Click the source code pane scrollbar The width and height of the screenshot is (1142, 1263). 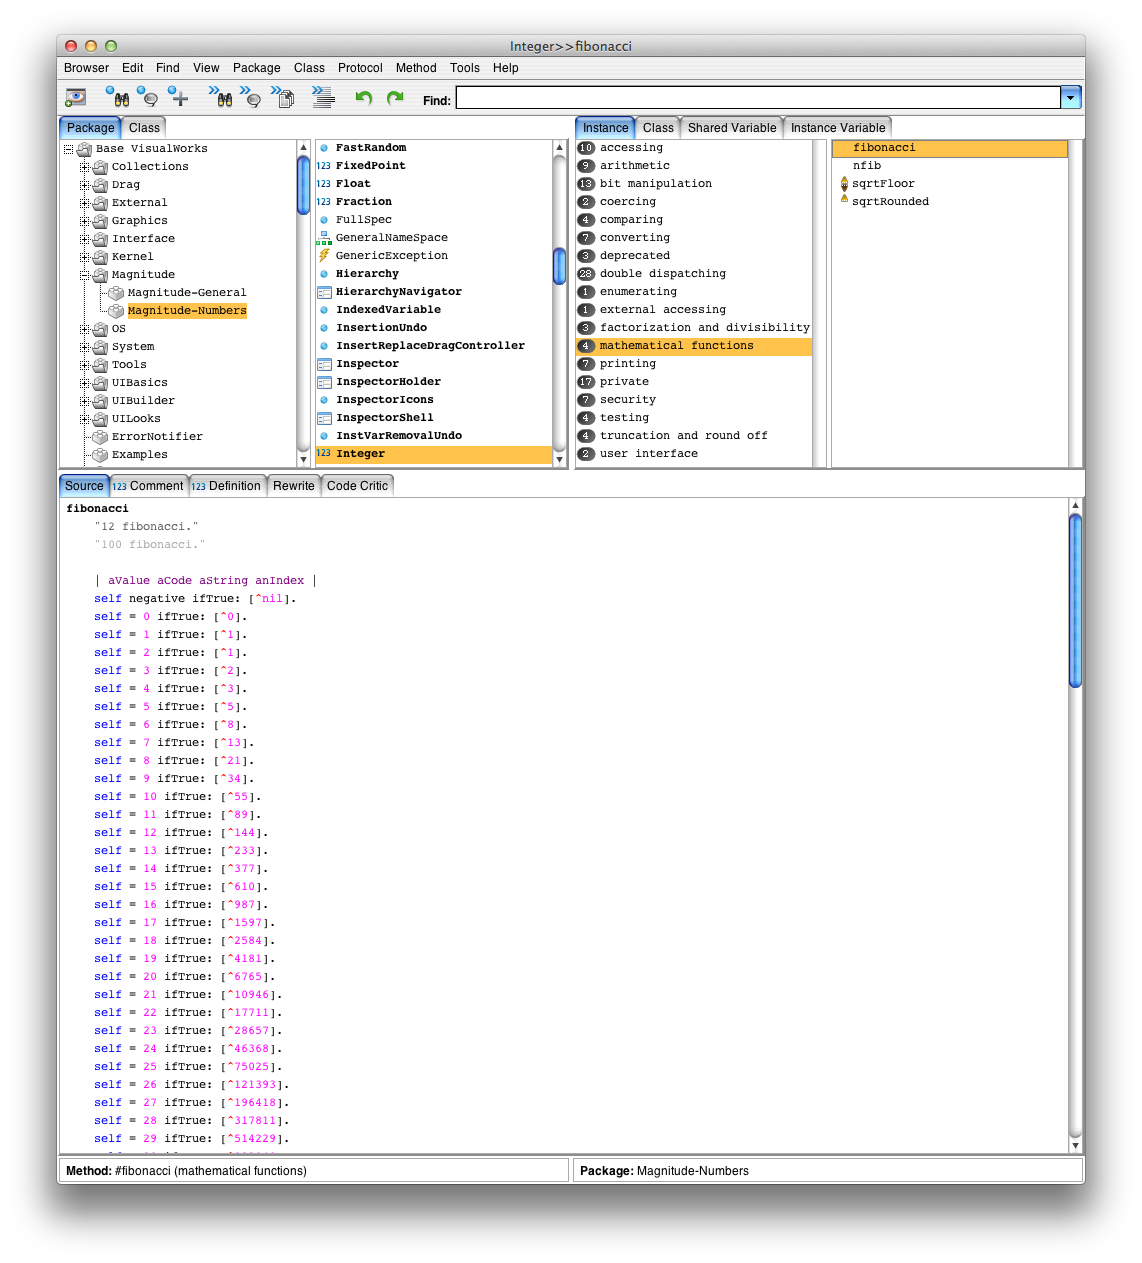(x=1076, y=826)
